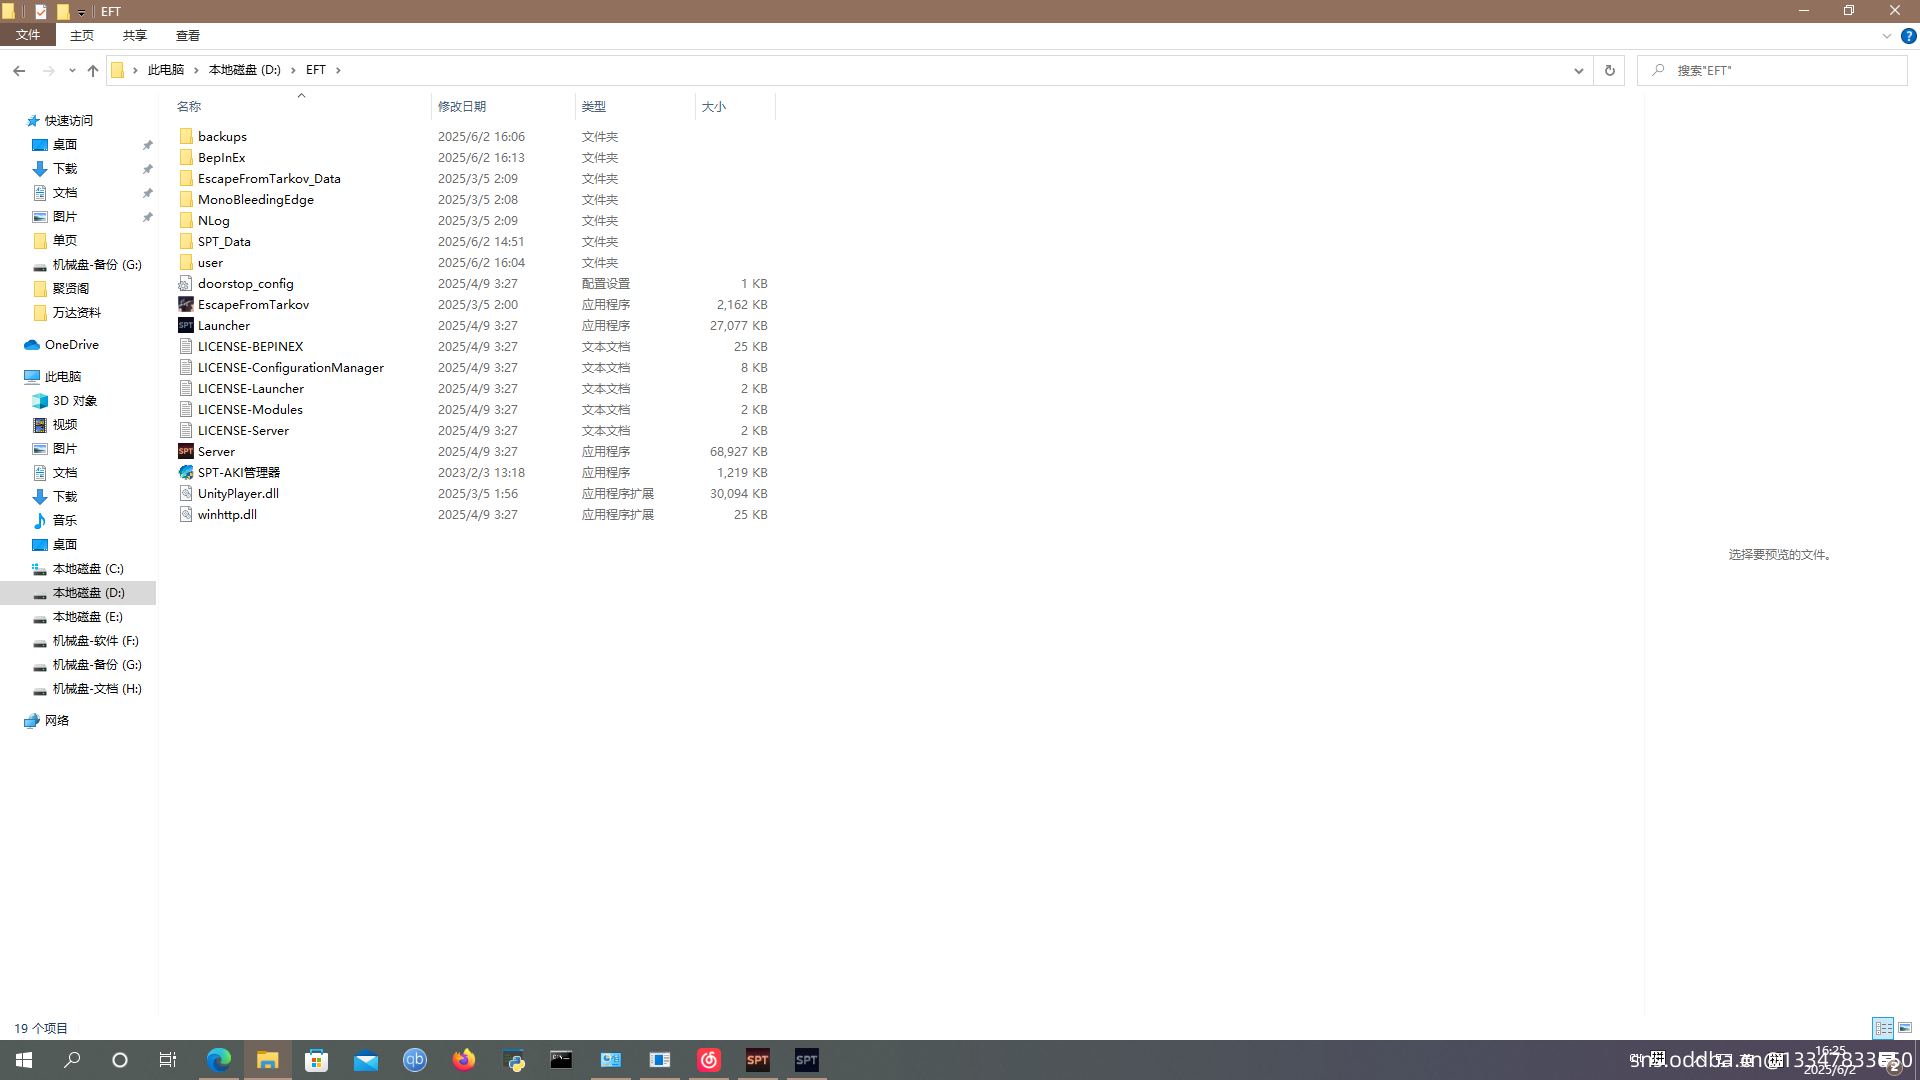This screenshot has width=1920, height=1080.
Task: Open the Explorer help icon
Action: click(1908, 36)
